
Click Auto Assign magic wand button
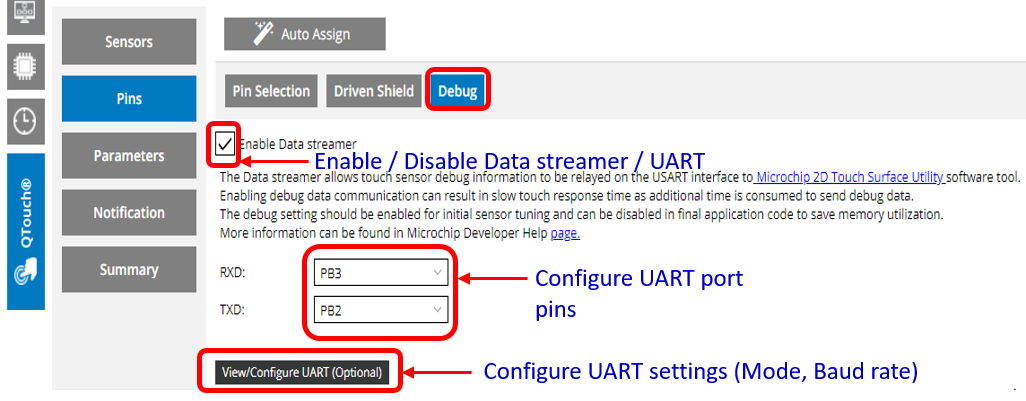pos(305,34)
